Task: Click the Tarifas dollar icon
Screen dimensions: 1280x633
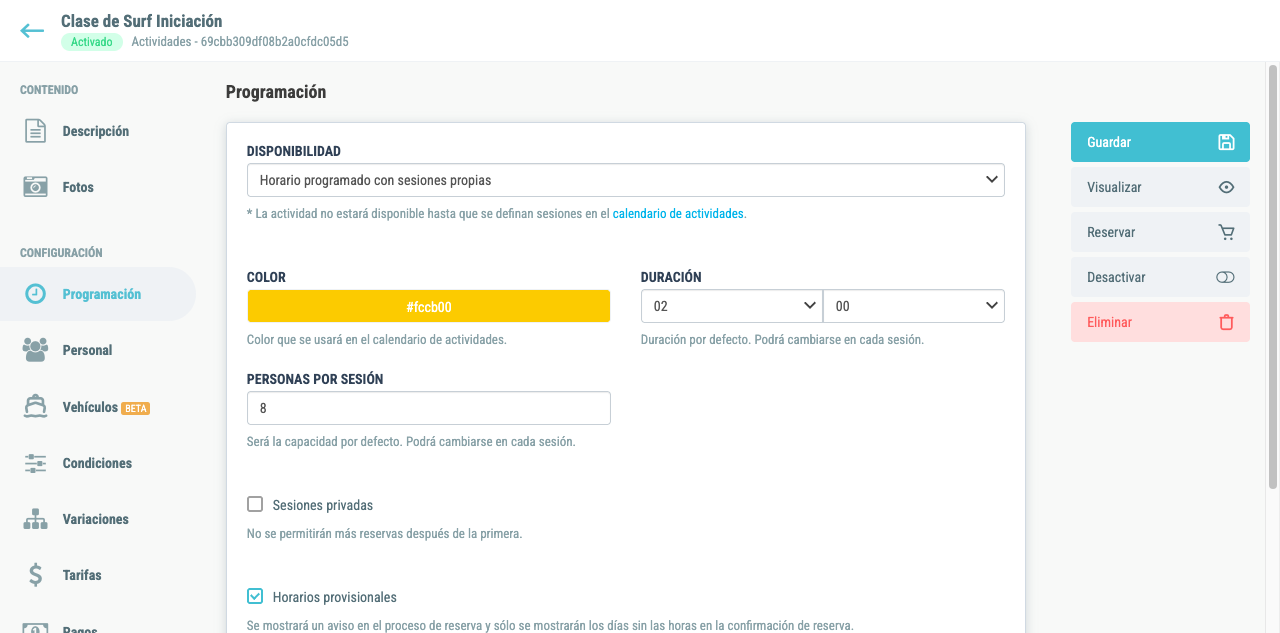Action: pyautogui.click(x=36, y=575)
